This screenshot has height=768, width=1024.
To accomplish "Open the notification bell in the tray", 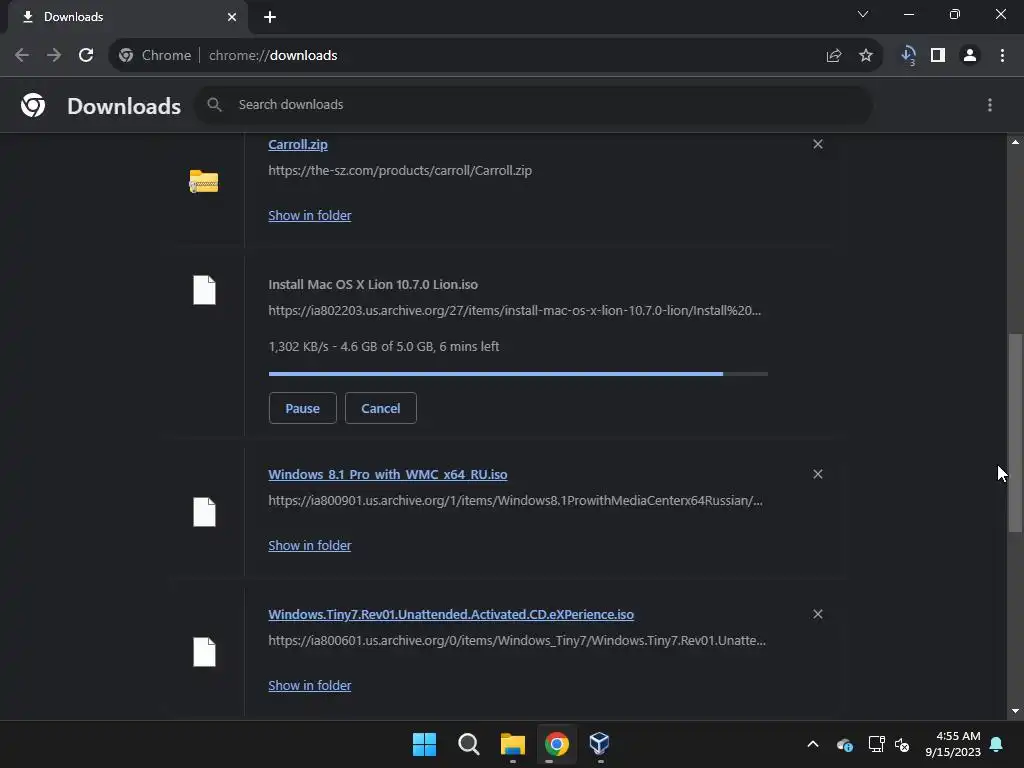I will click(x=997, y=744).
